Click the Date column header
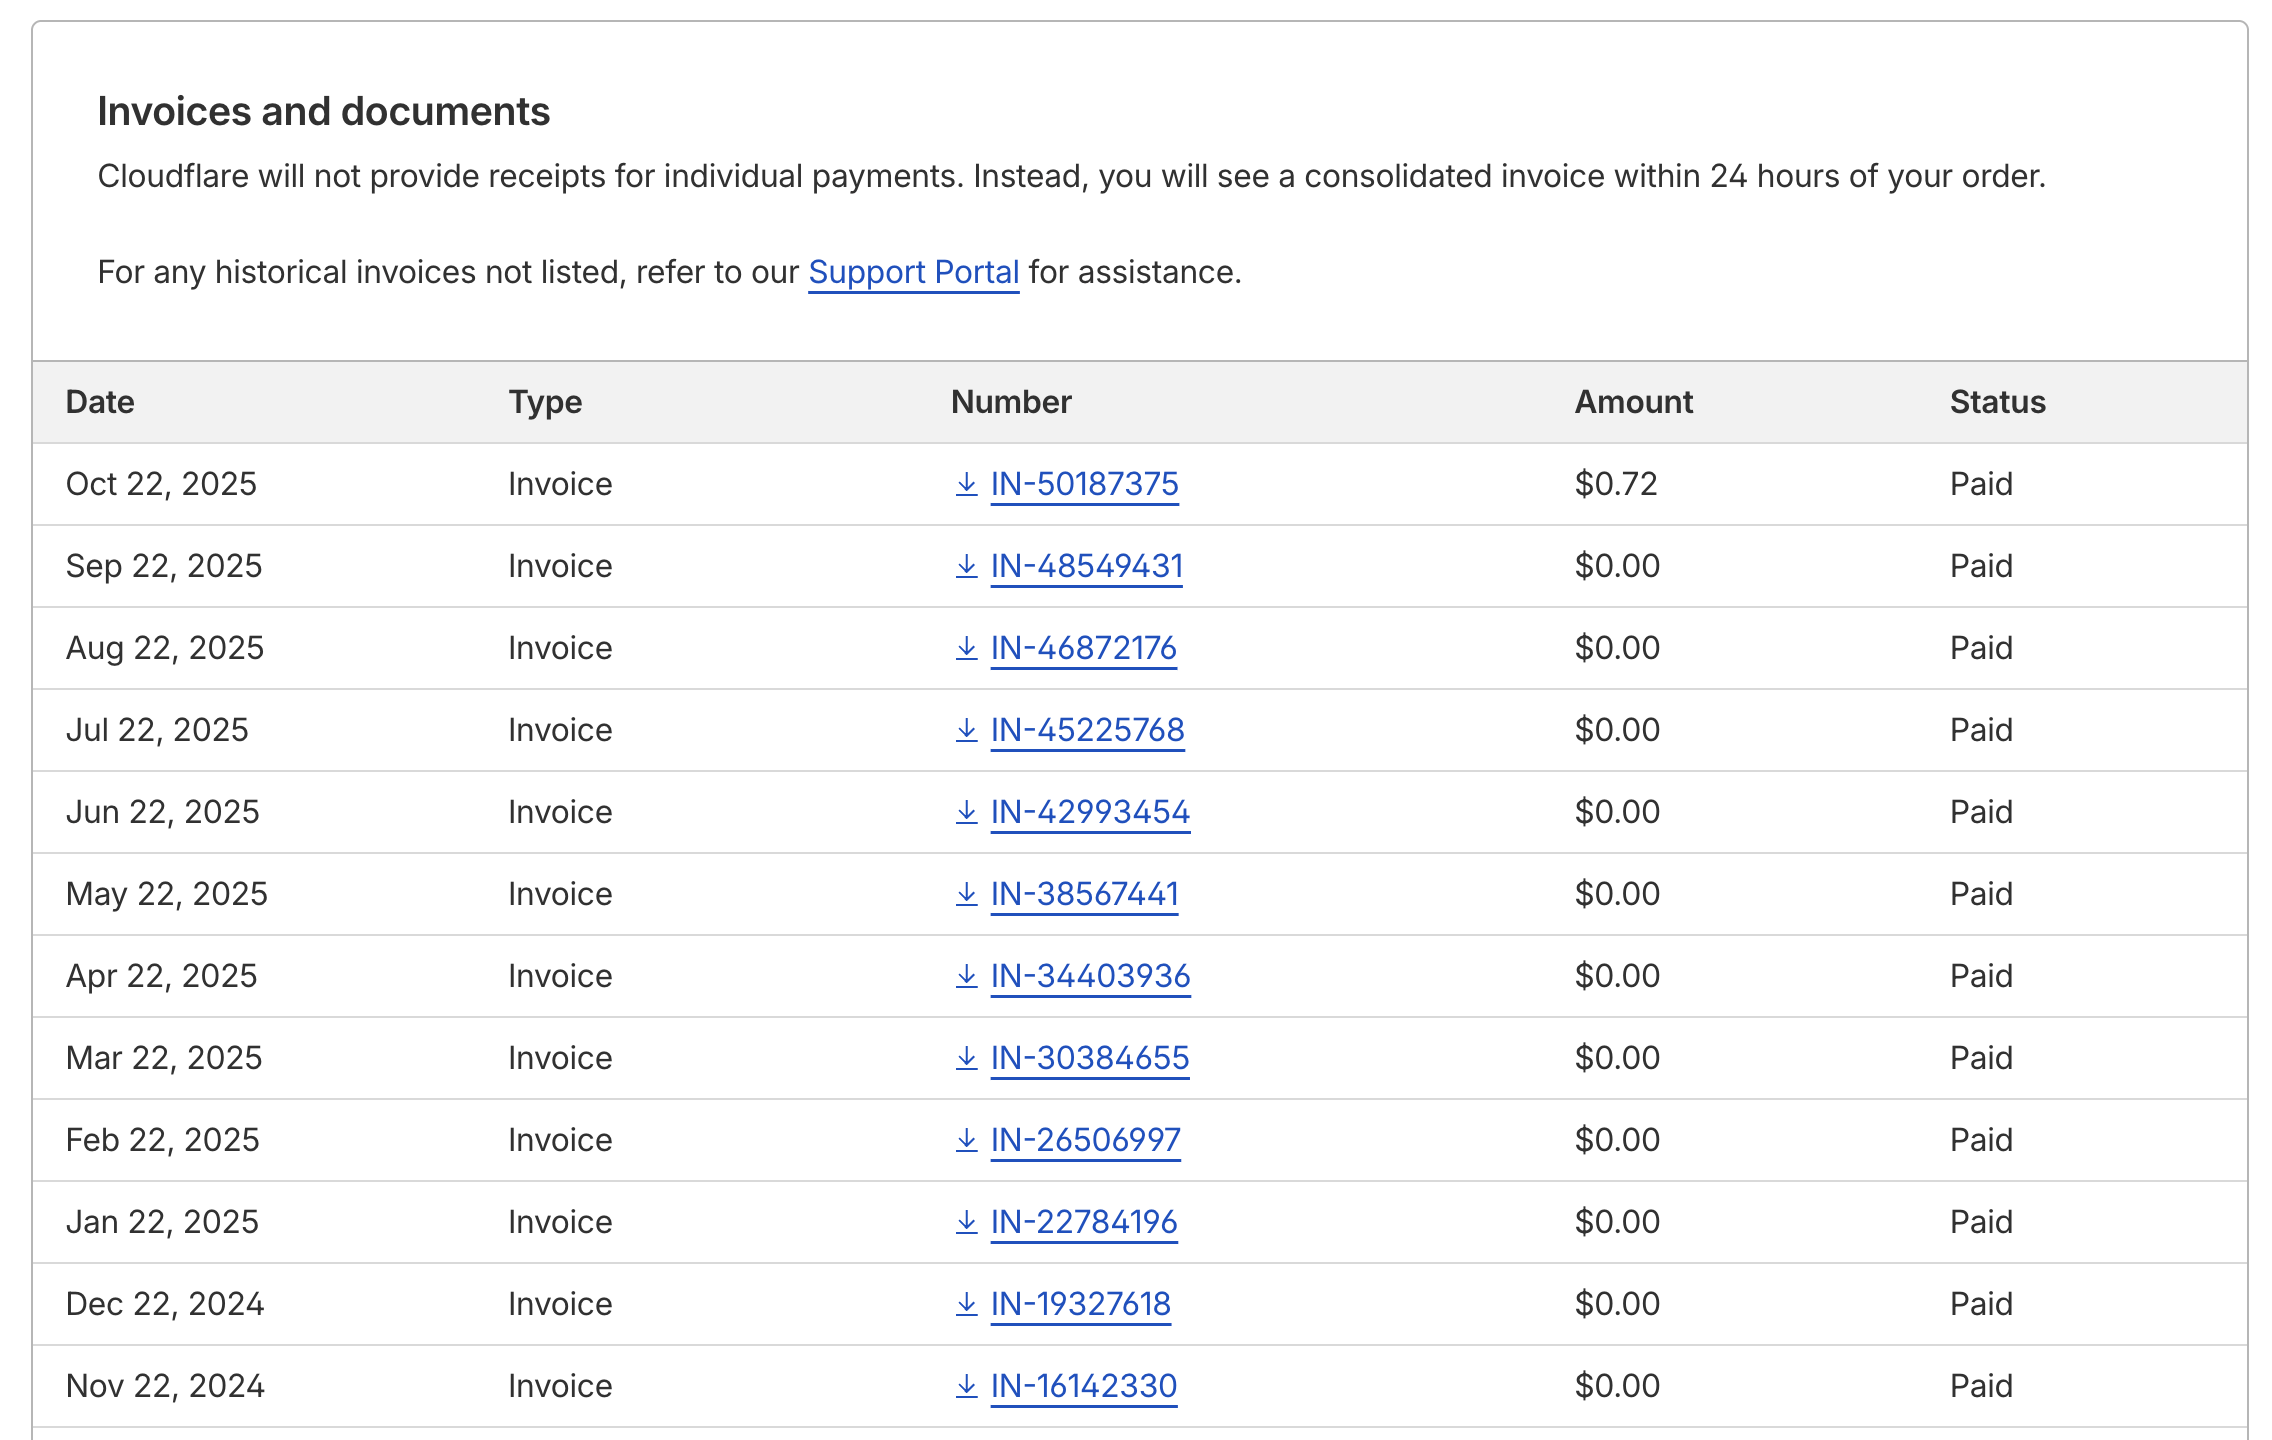This screenshot has width=2272, height=1440. (100, 402)
